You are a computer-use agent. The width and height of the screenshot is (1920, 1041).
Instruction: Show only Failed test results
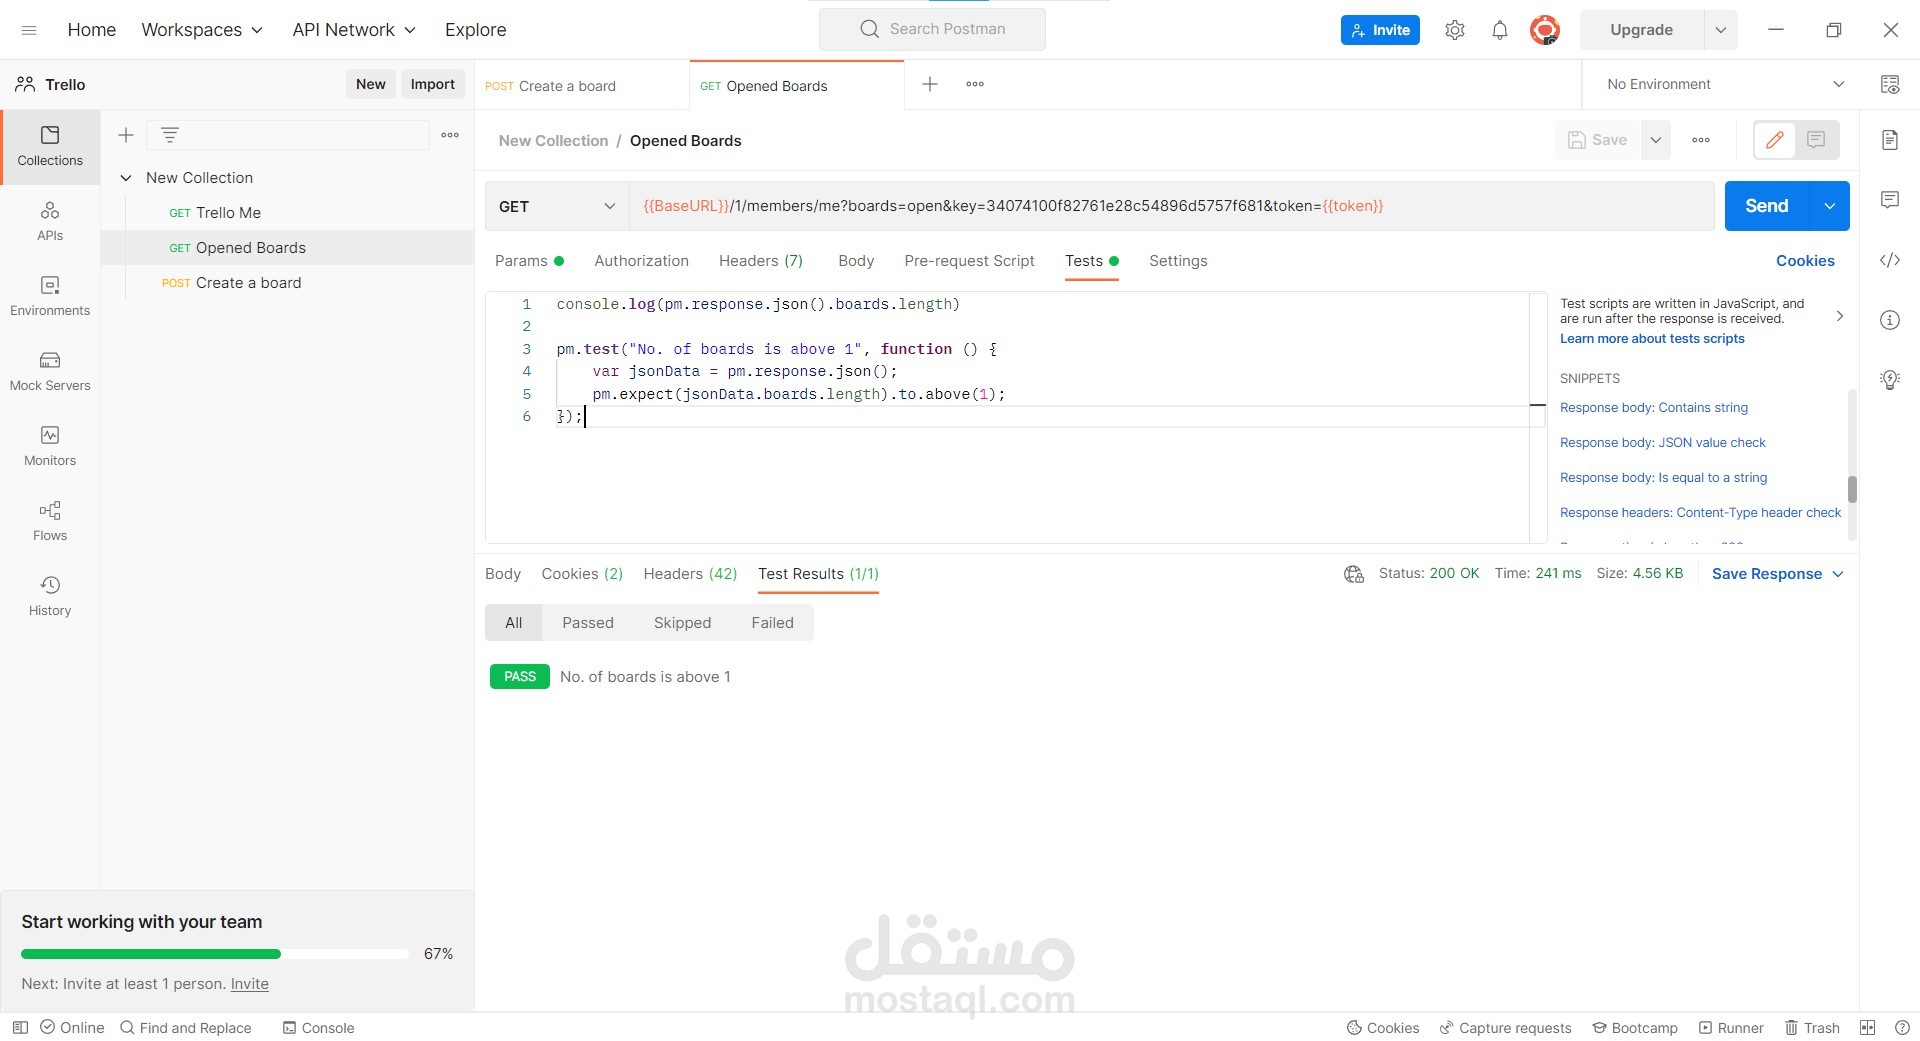pos(772,623)
